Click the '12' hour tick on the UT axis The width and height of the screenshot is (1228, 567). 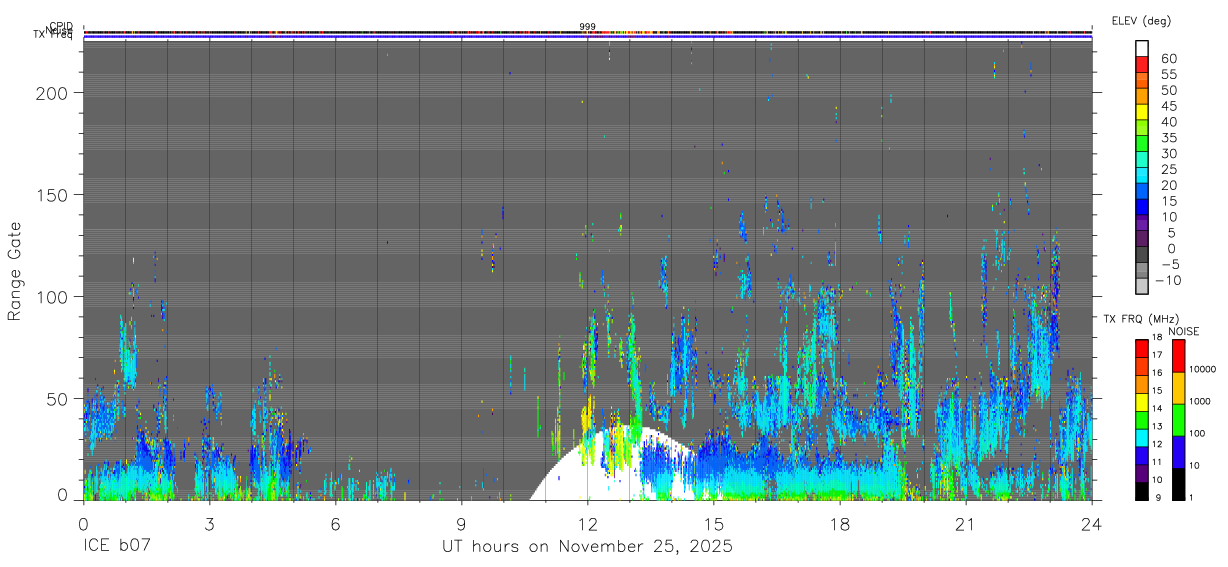tap(588, 524)
